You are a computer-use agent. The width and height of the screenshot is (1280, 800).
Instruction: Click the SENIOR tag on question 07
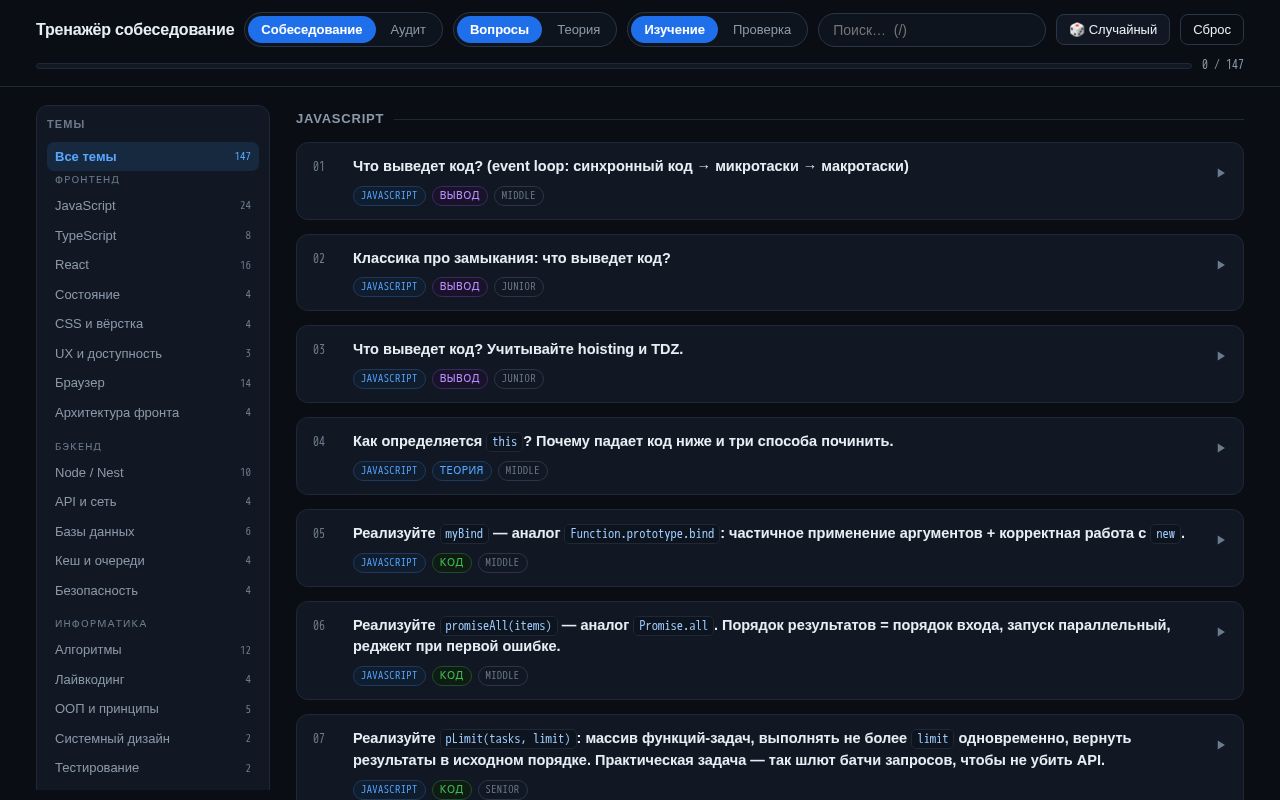[x=502, y=790]
